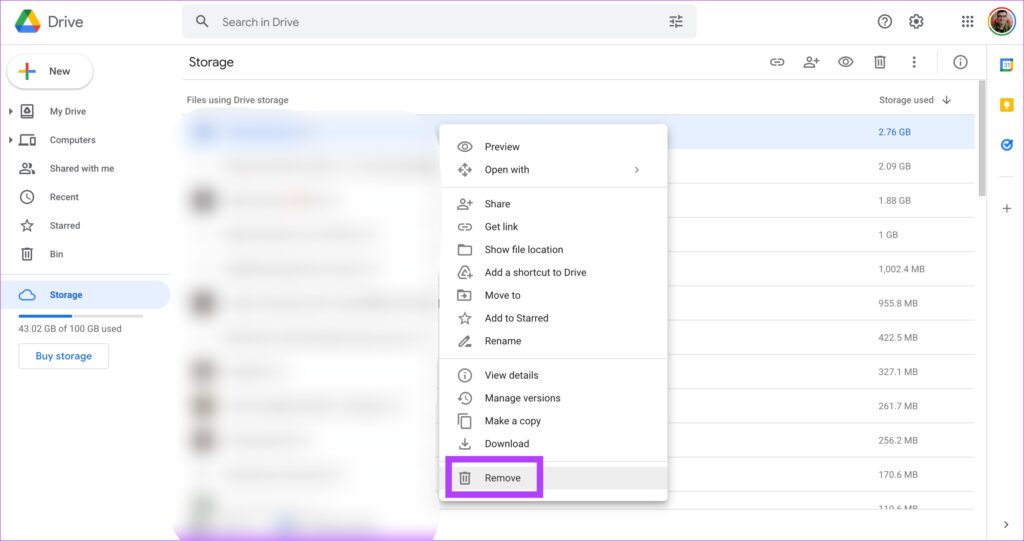This screenshot has height=541, width=1024.
Task: Open Google Keep in side panel
Action: pyautogui.click(x=1006, y=105)
